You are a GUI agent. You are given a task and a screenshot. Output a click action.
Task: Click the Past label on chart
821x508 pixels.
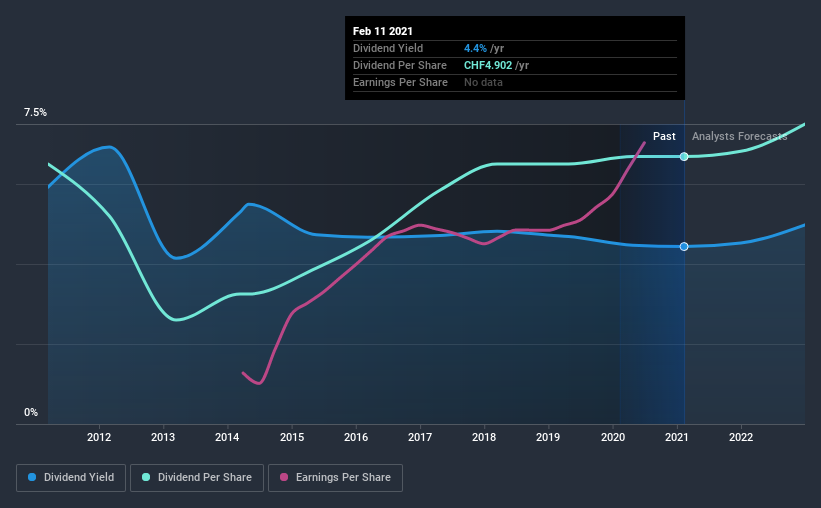point(664,136)
